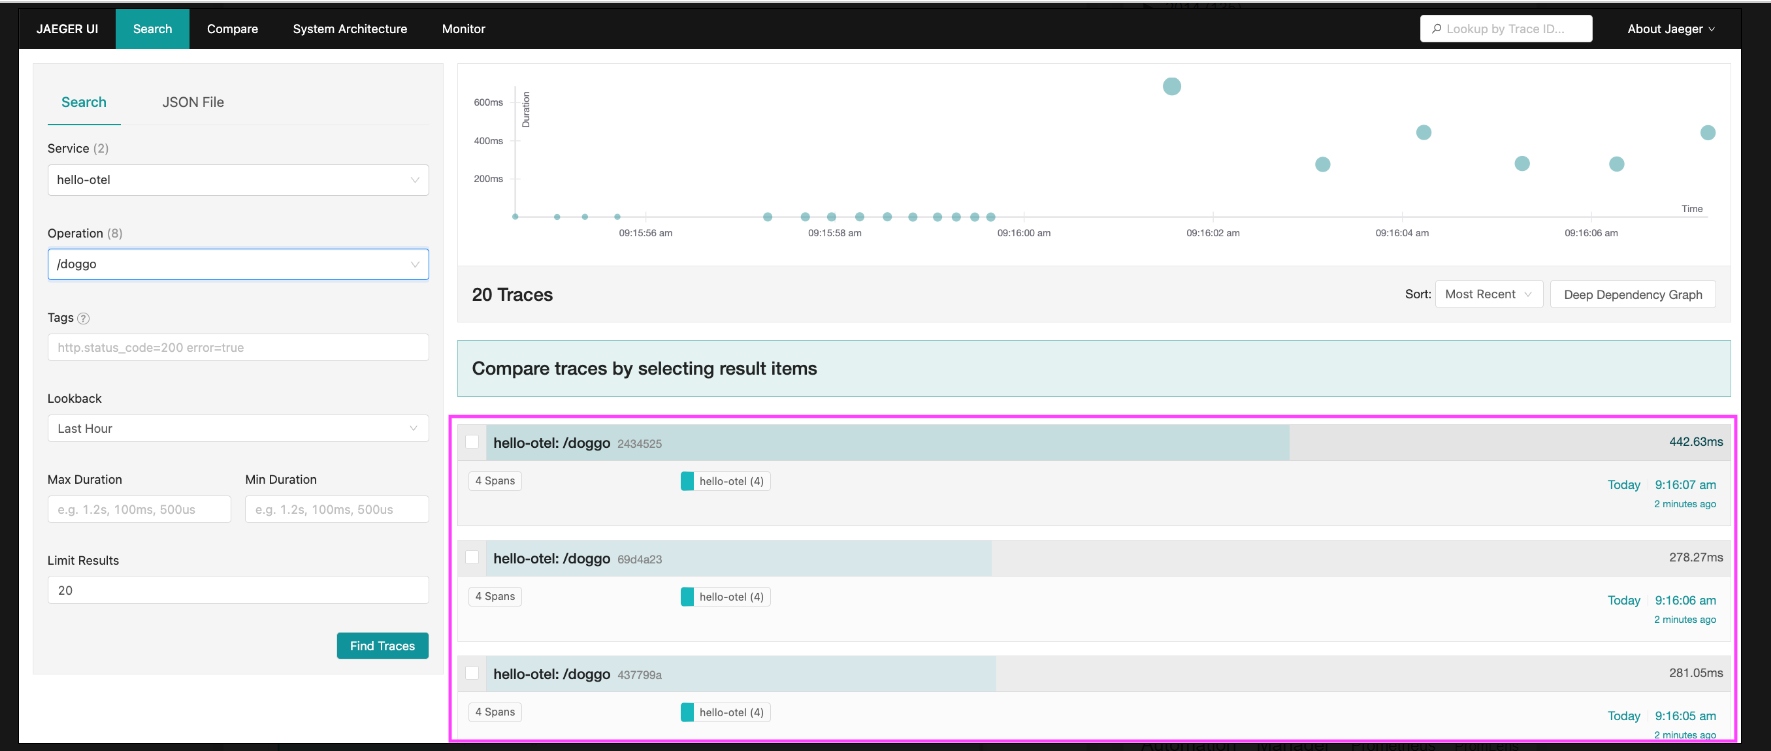
Task: Check the trace 437799a checkbox
Action: pos(472,673)
